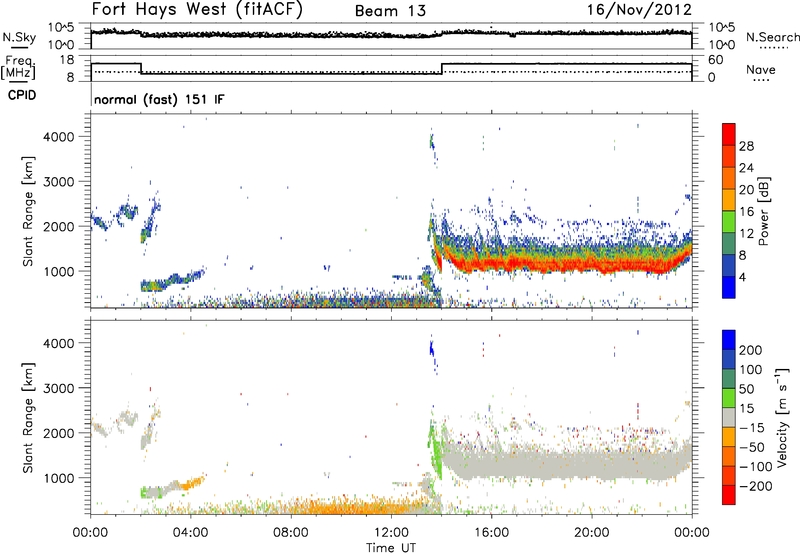Click the '4' power colorbar tick value
800x554 pixels.
coord(742,277)
